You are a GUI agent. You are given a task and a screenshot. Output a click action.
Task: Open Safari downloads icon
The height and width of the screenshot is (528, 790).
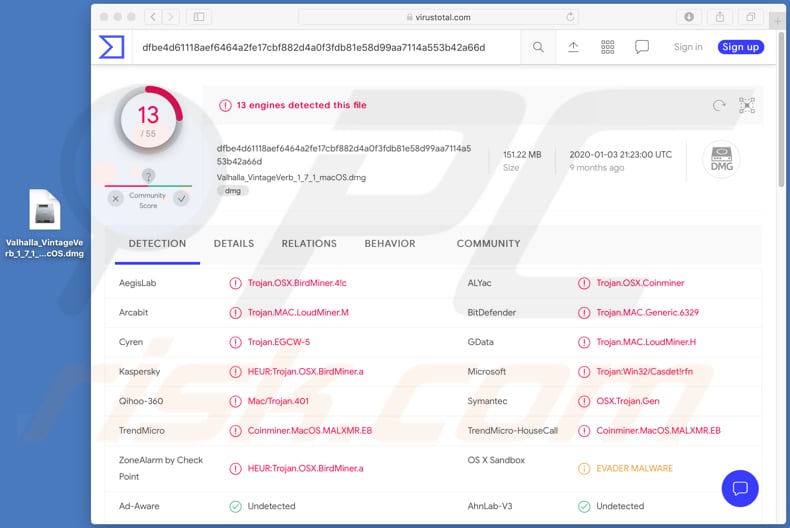(689, 17)
